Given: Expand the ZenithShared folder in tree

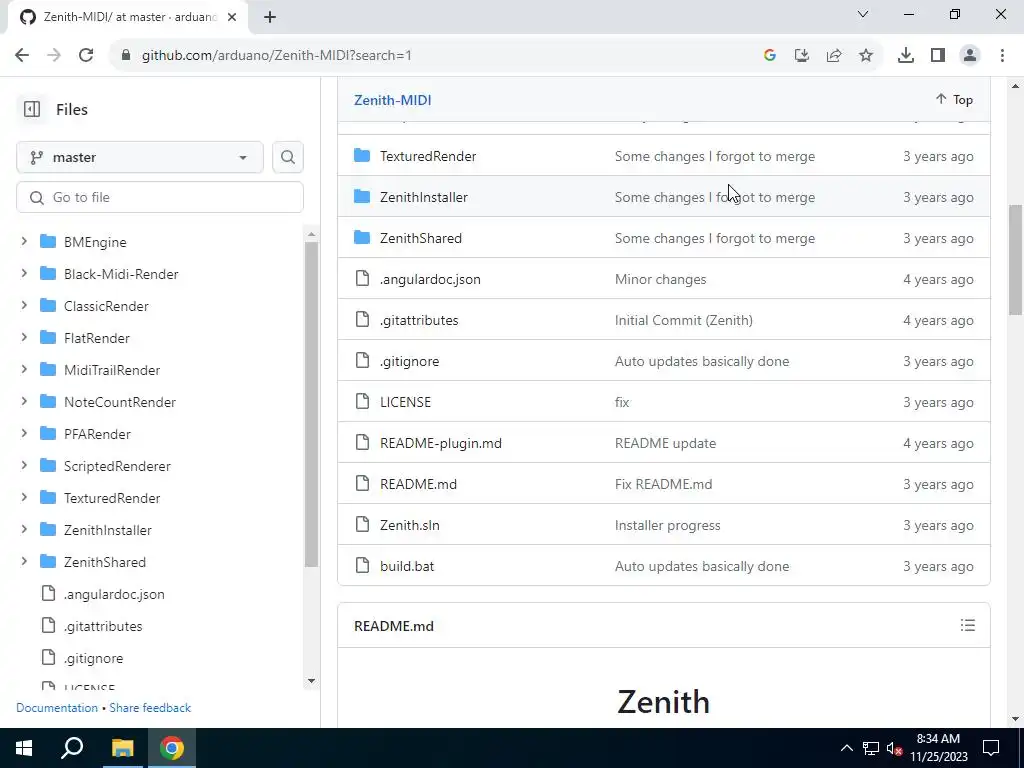Looking at the screenshot, I should click(x=24, y=562).
